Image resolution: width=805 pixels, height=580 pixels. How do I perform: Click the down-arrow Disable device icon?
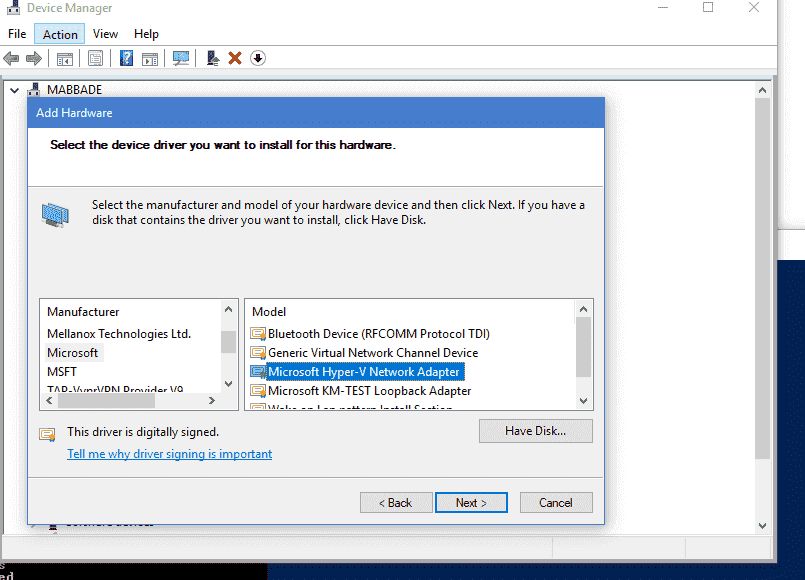click(x=258, y=58)
